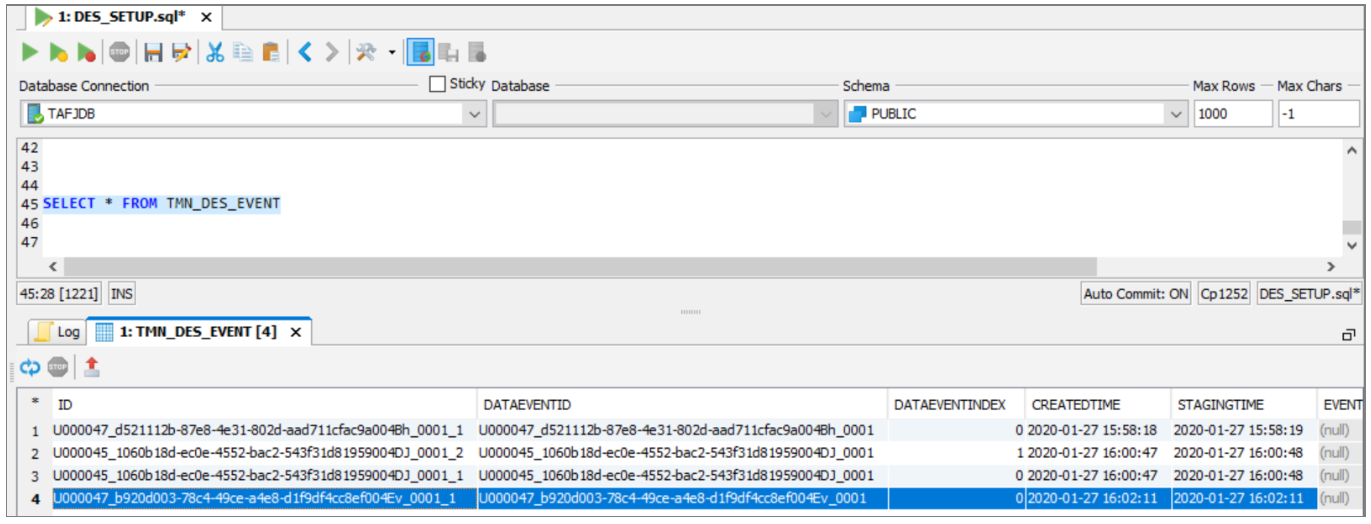
Task: Click the Max Rows input field
Action: click(1232, 114)
